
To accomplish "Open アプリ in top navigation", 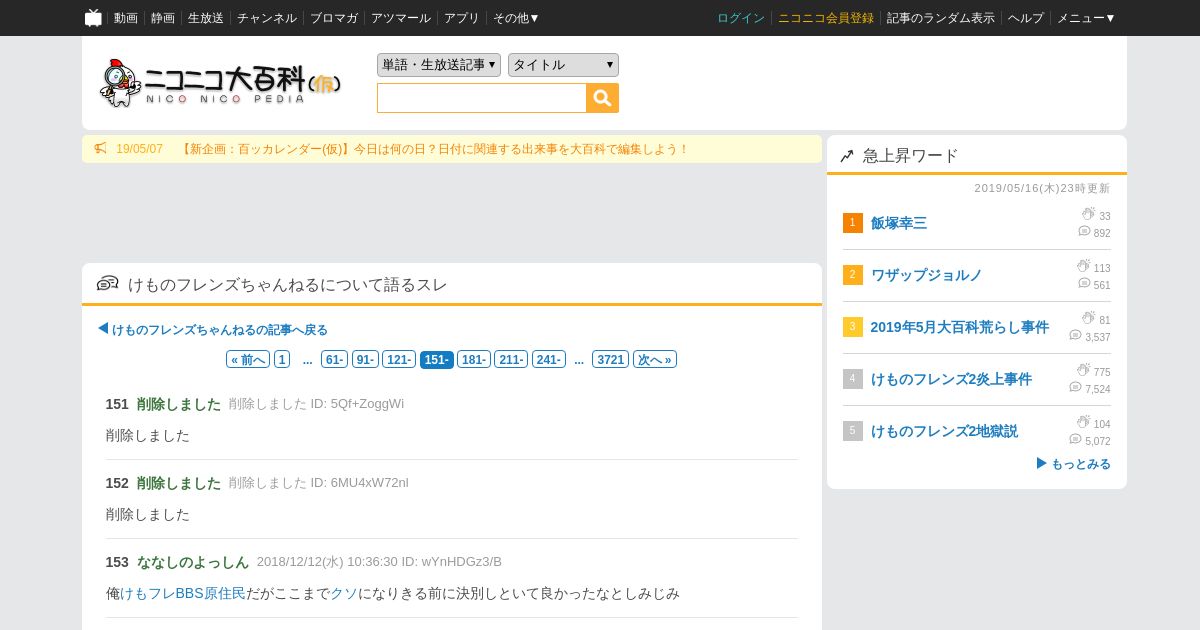I will pyautogui.click(x=462, y=18).
